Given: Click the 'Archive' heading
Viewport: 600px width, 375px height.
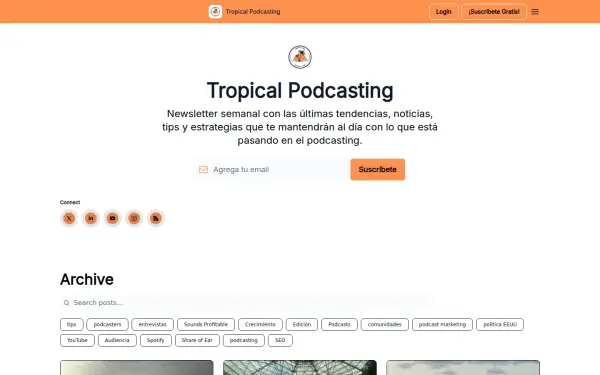Looking at the screenshot, I should pyautogui.click(x=87, y=280).
